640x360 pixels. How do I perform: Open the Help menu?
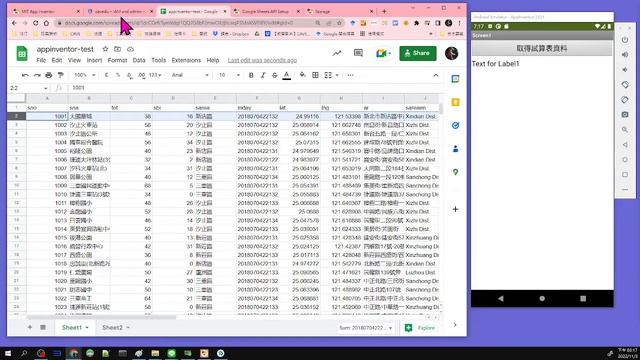213,60
